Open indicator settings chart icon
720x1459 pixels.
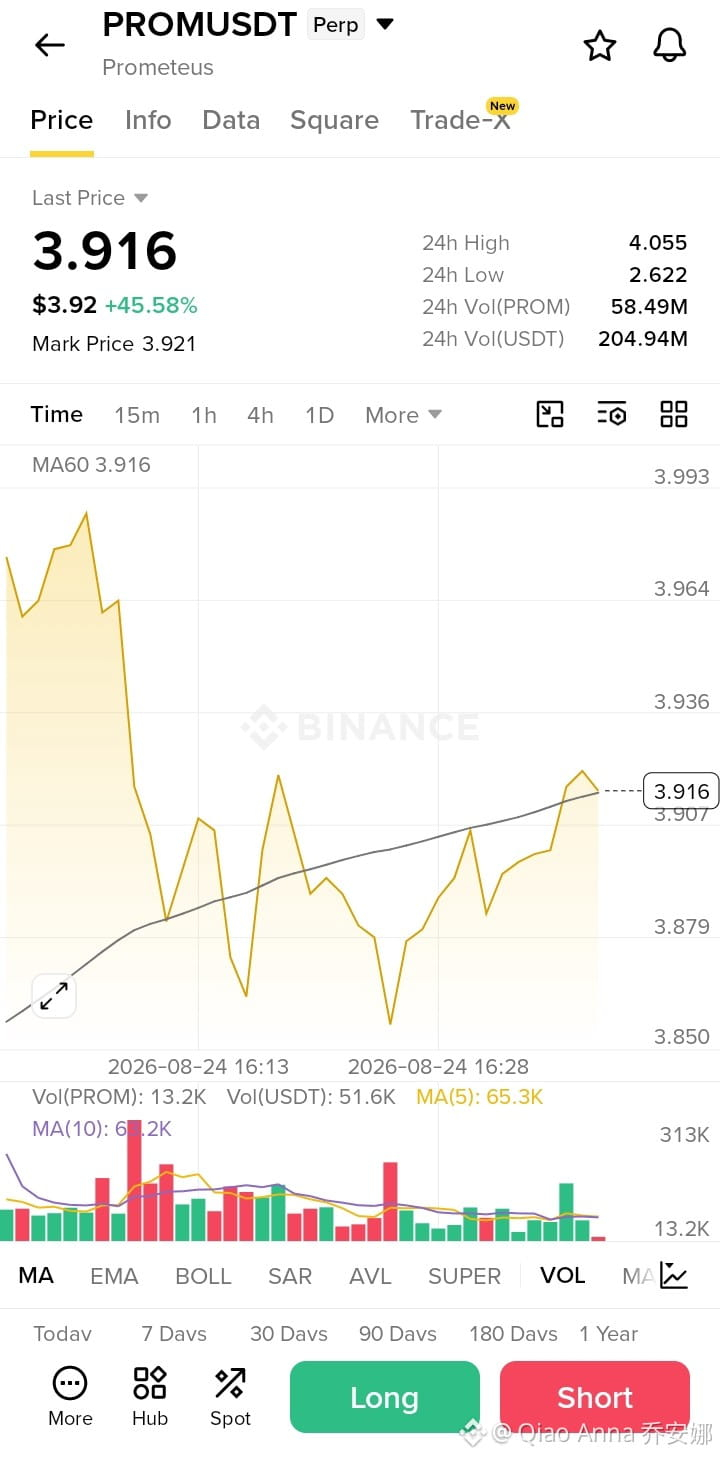[674, 1275]
